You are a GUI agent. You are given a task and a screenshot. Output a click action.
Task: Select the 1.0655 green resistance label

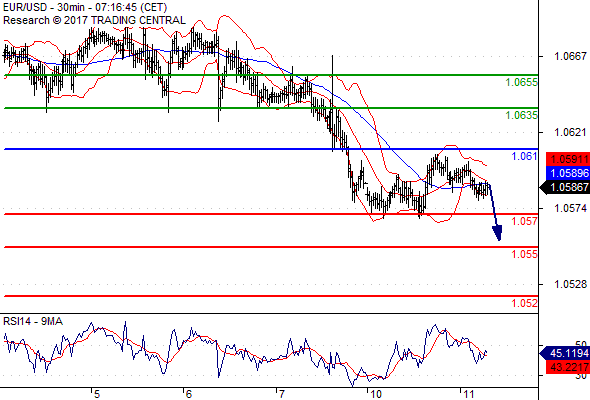(521, 82)
